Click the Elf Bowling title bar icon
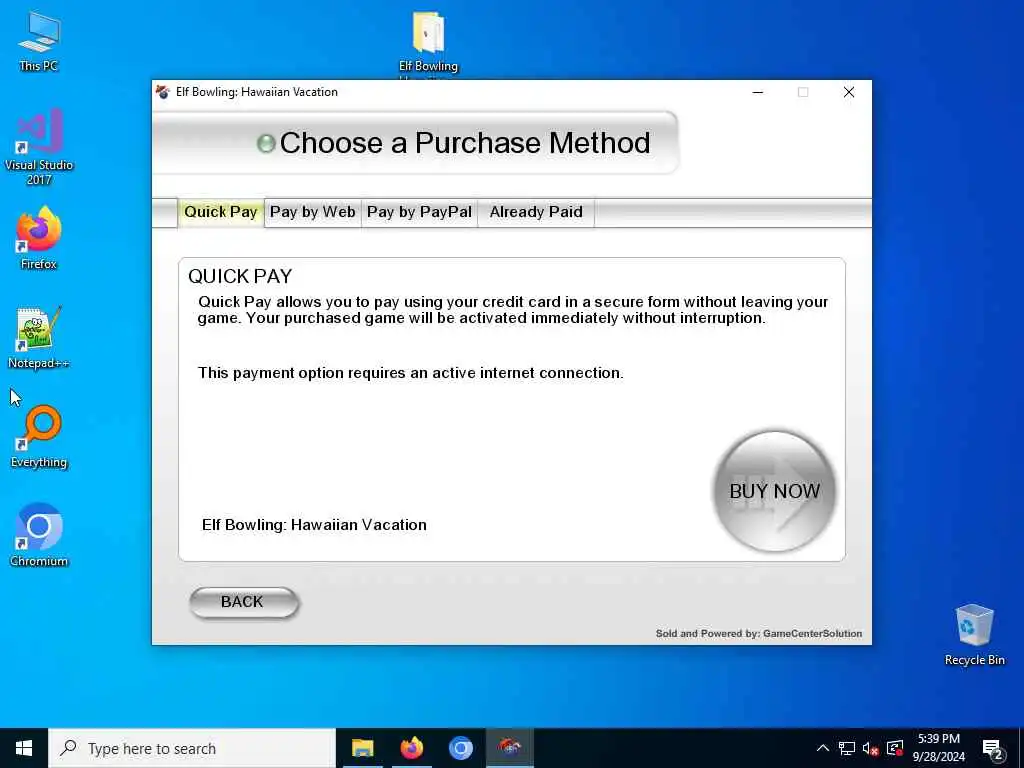Image resolution: width=1024 pixels, height=768 pixels. click(x=163, y=92)
